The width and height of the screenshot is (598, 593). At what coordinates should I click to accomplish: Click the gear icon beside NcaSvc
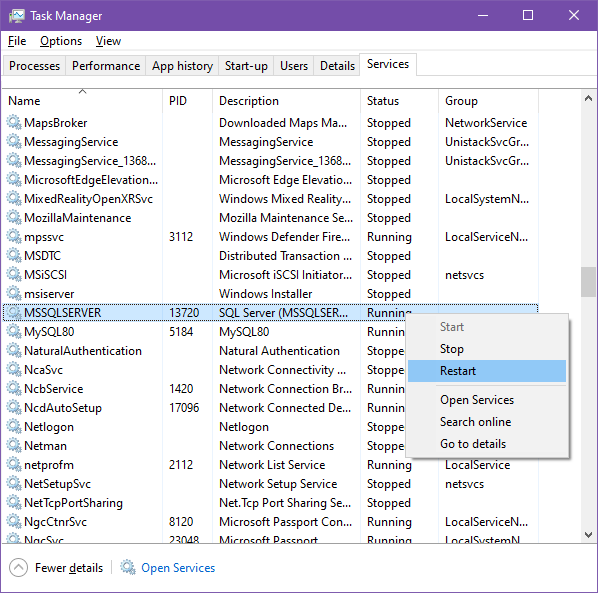point(14,370)
